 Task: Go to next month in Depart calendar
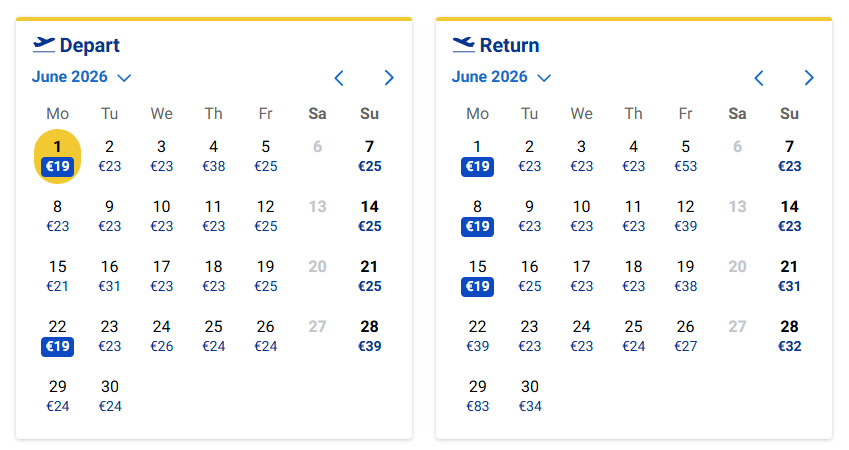click(389, 78)
